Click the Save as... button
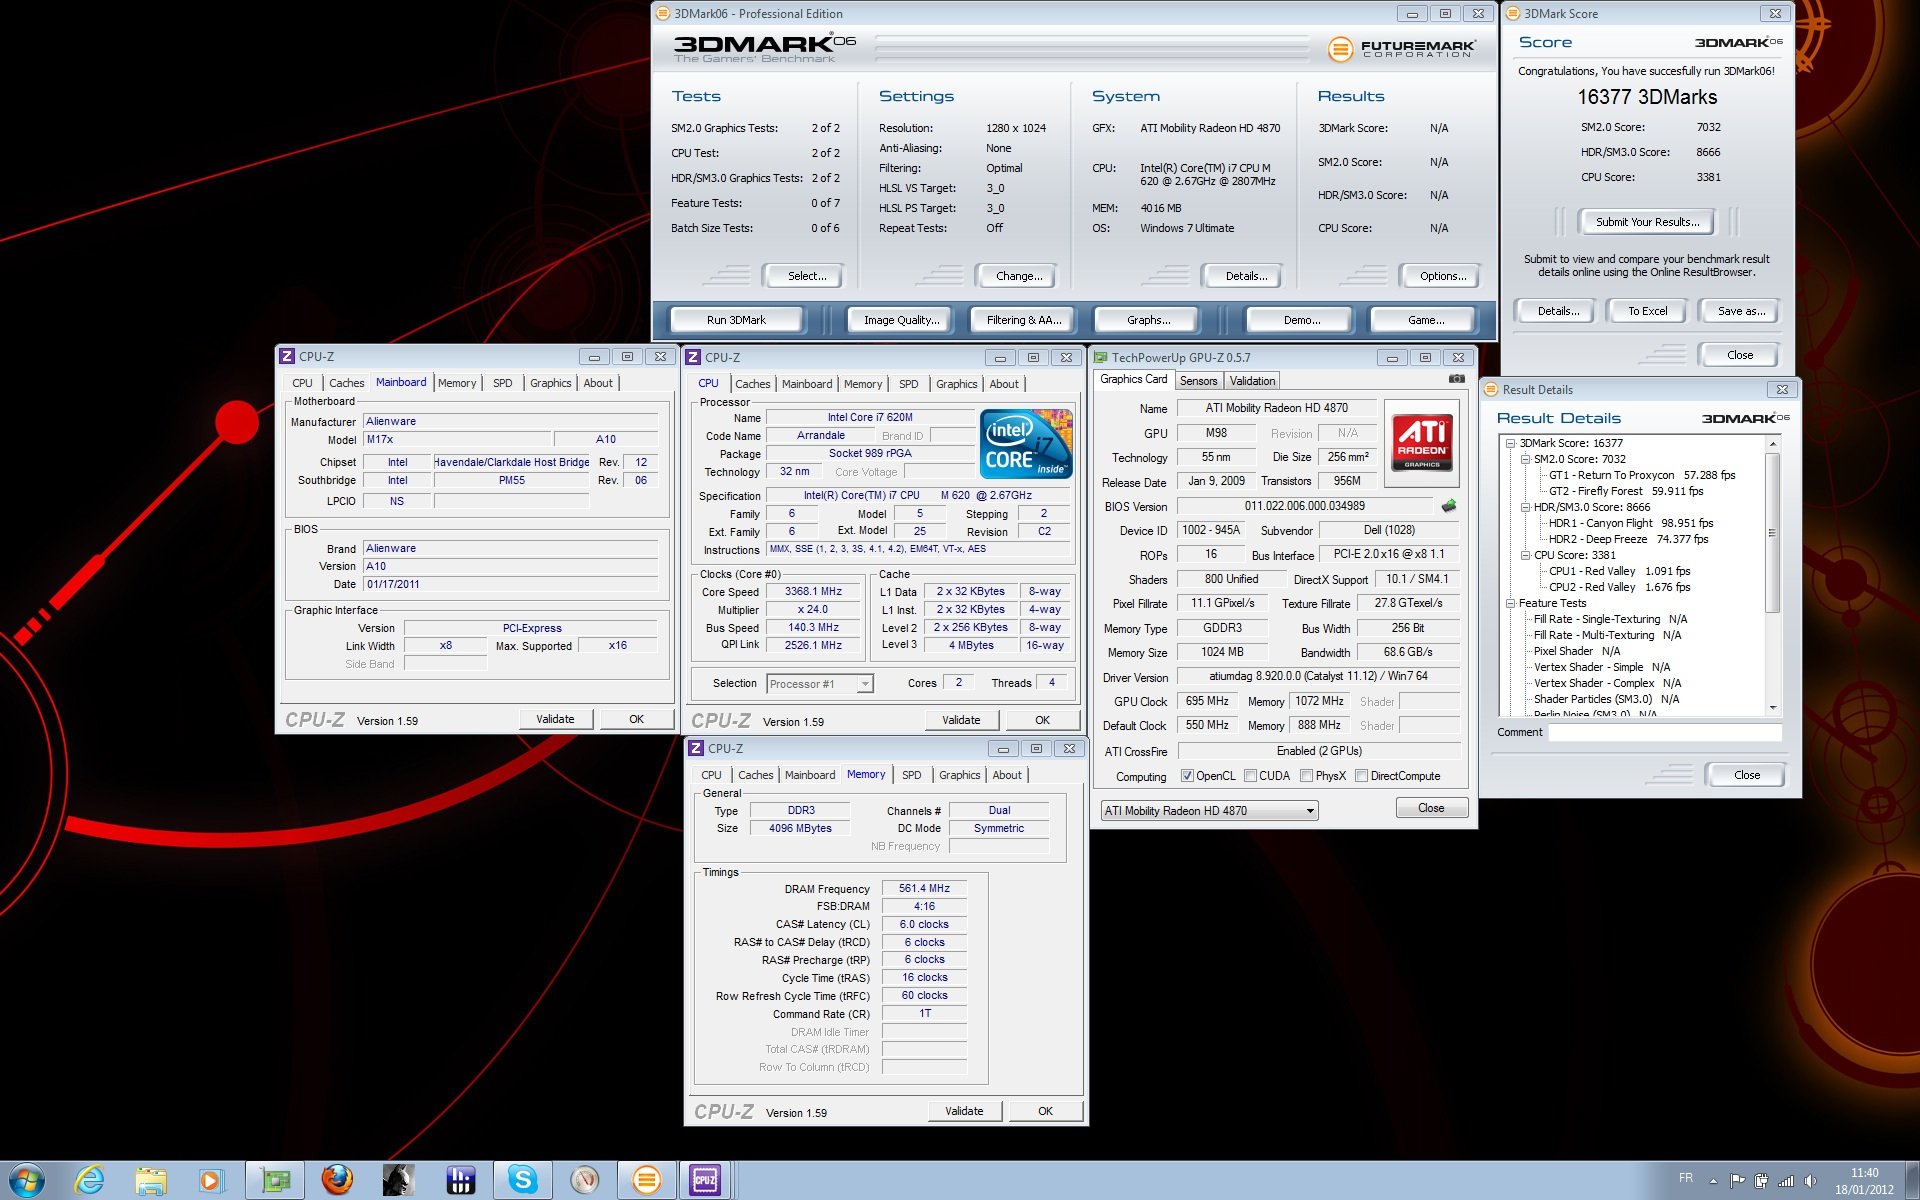The width and height of the screenshot is (1920, 1200). 1740,311
